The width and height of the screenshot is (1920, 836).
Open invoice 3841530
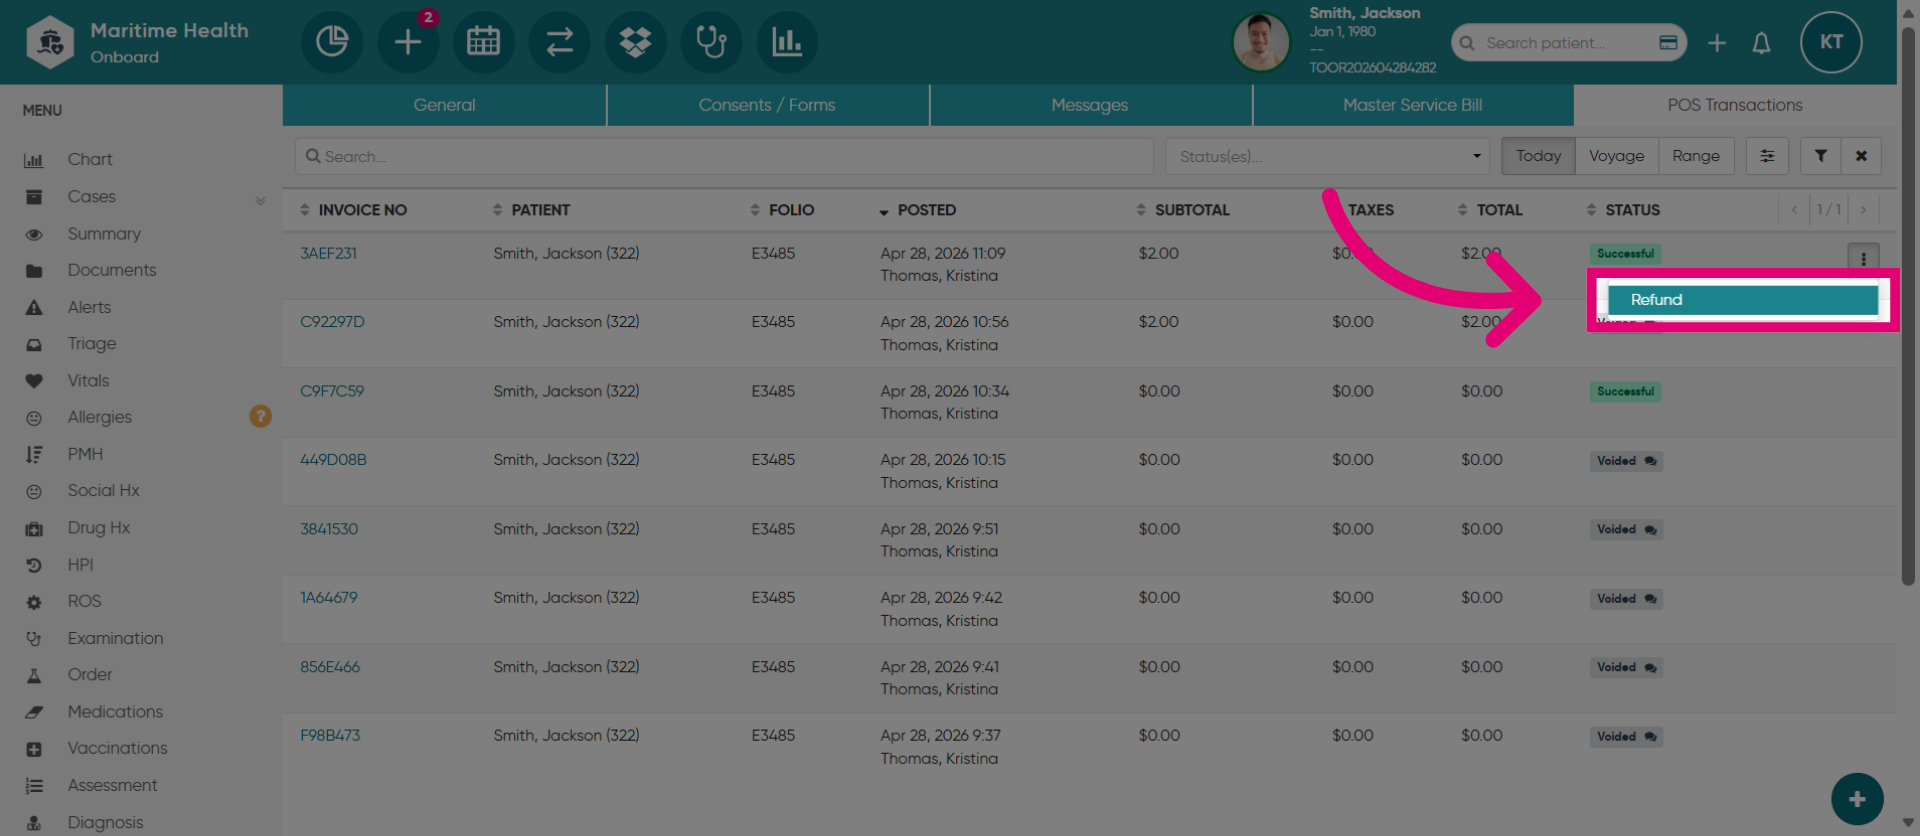[329, 529]
